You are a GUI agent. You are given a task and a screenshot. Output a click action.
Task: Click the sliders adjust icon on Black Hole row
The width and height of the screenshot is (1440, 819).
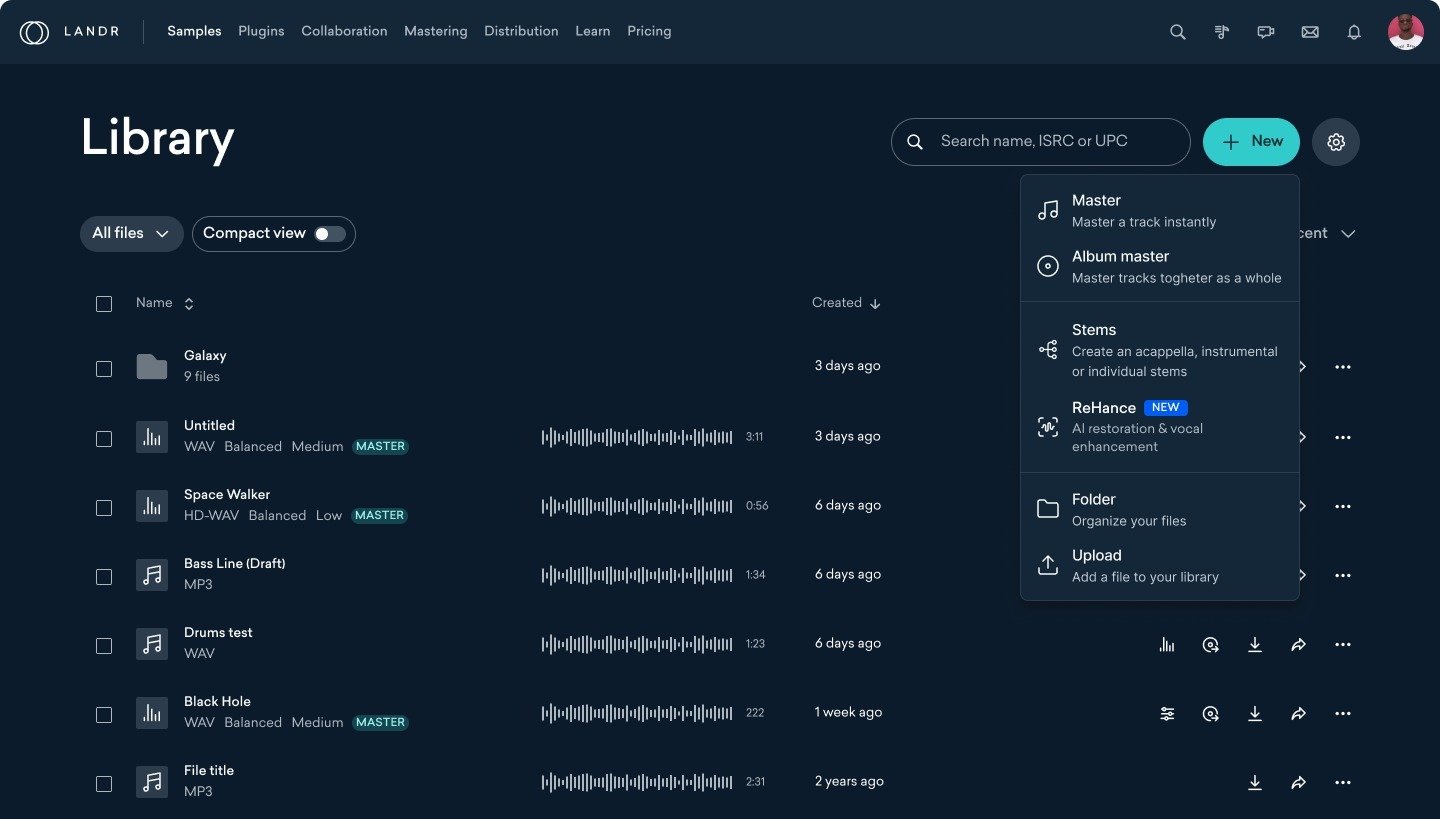1167,714
